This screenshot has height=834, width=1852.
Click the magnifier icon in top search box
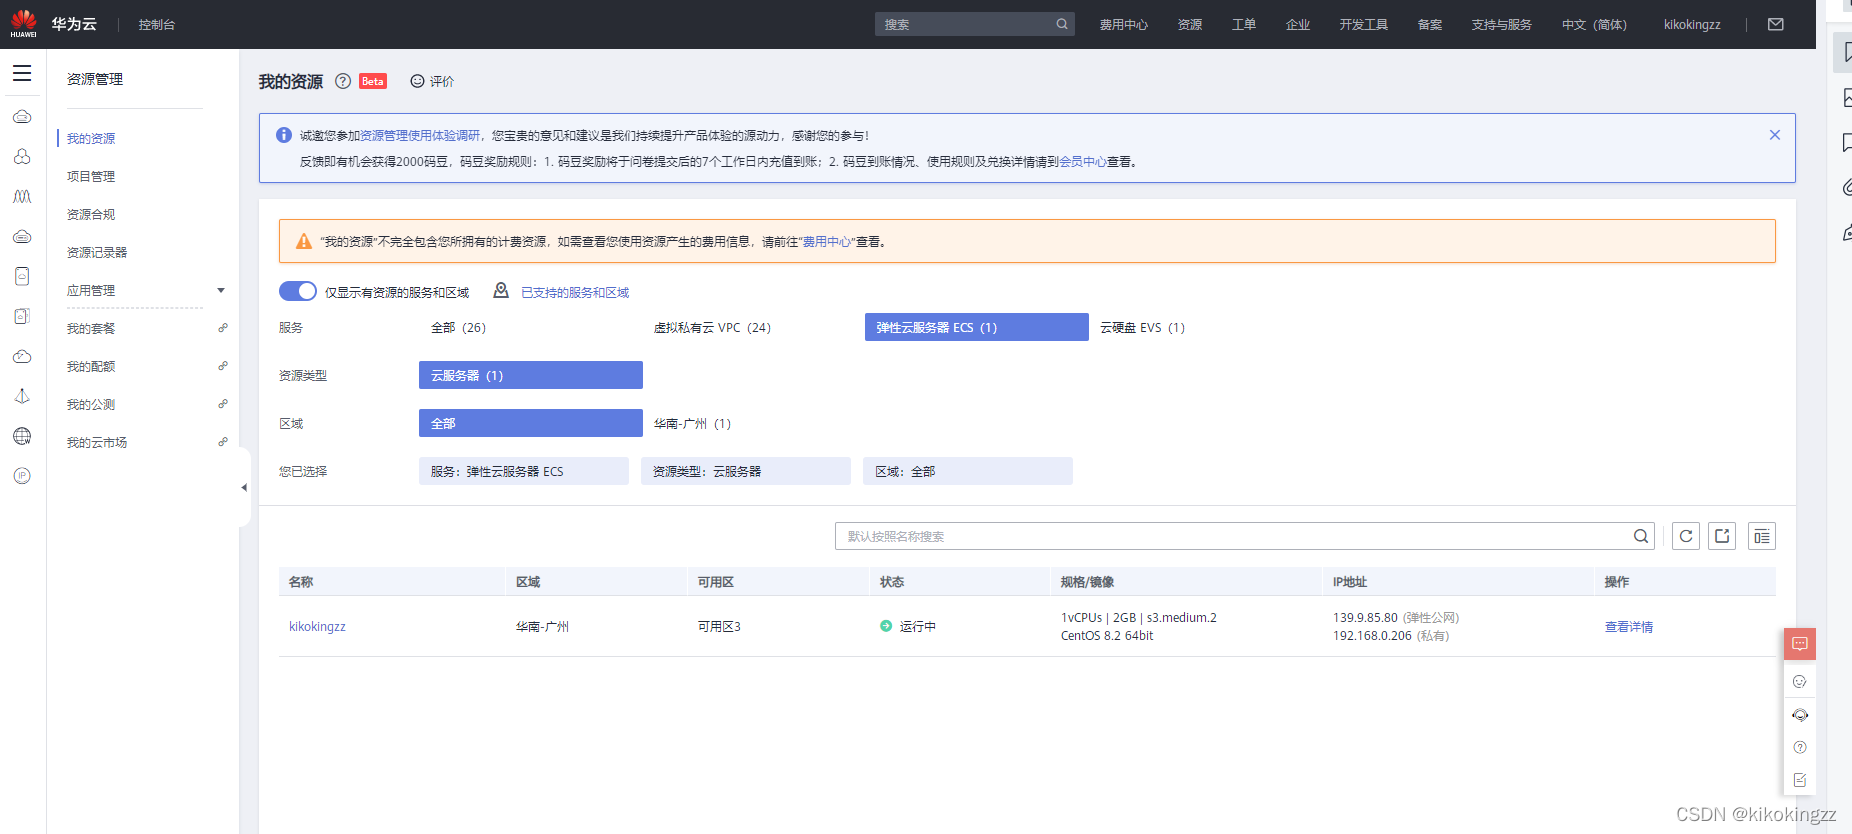click(1062, 24)
